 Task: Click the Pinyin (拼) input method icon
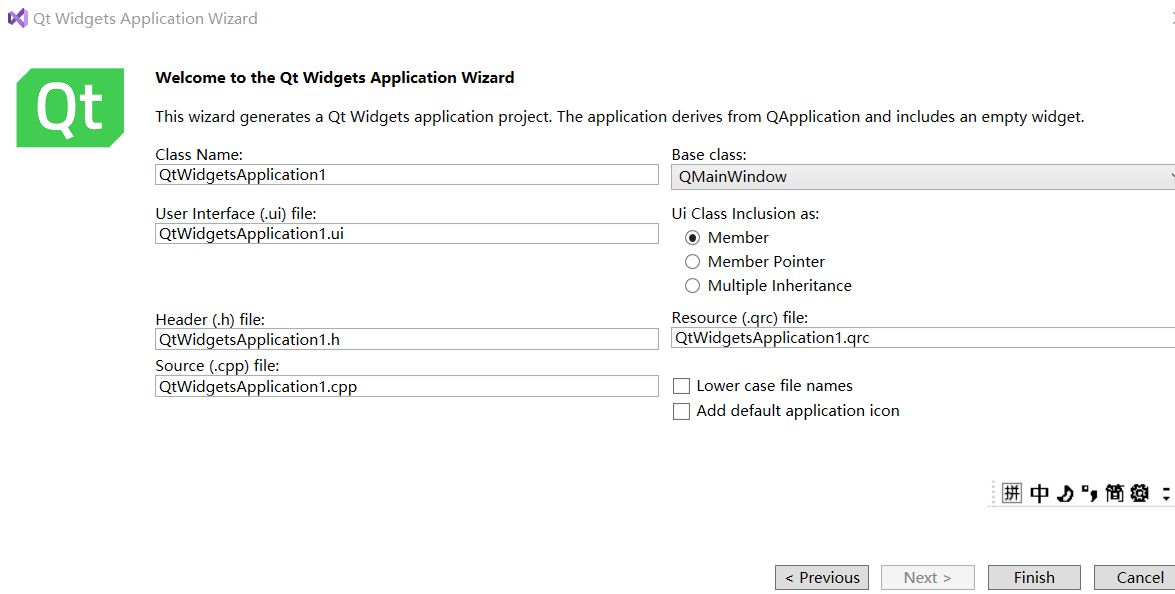pyautogui.click(x=1012, y=493)
